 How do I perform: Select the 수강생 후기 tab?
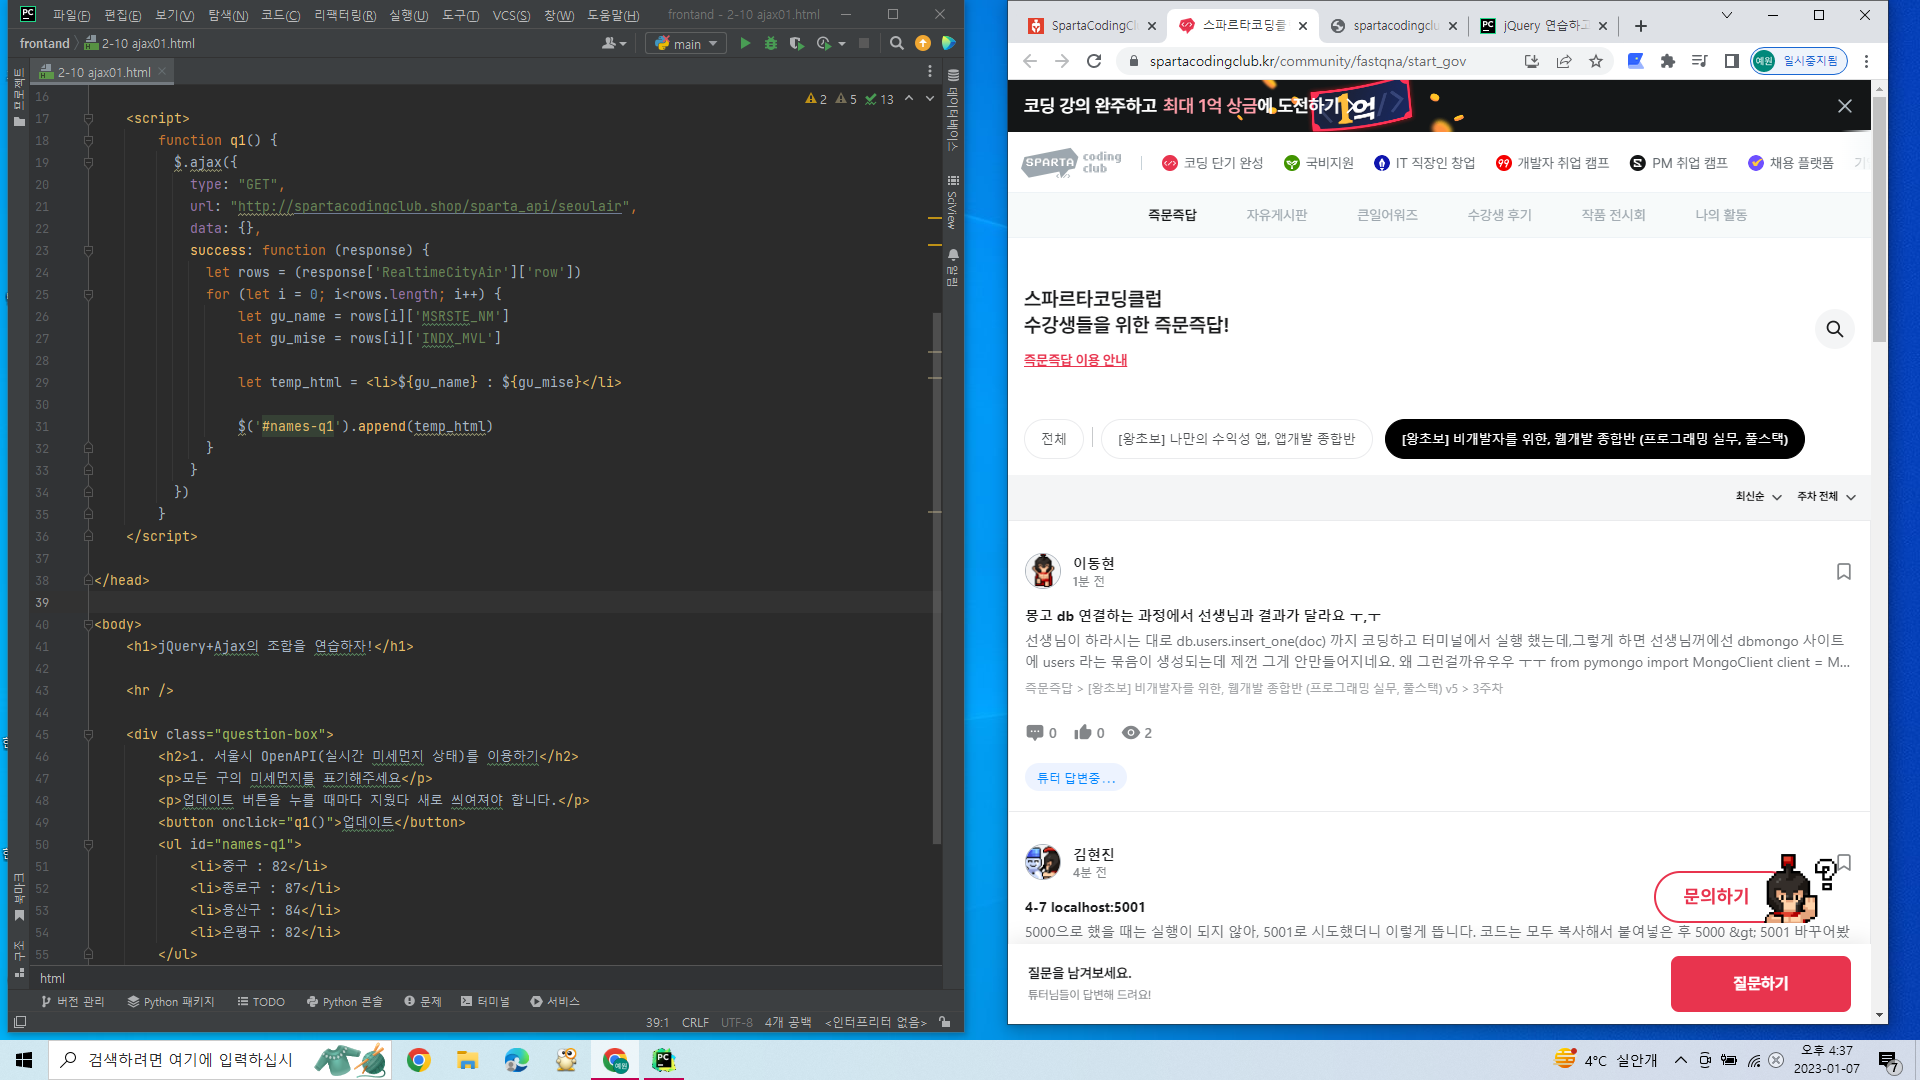1499,215
